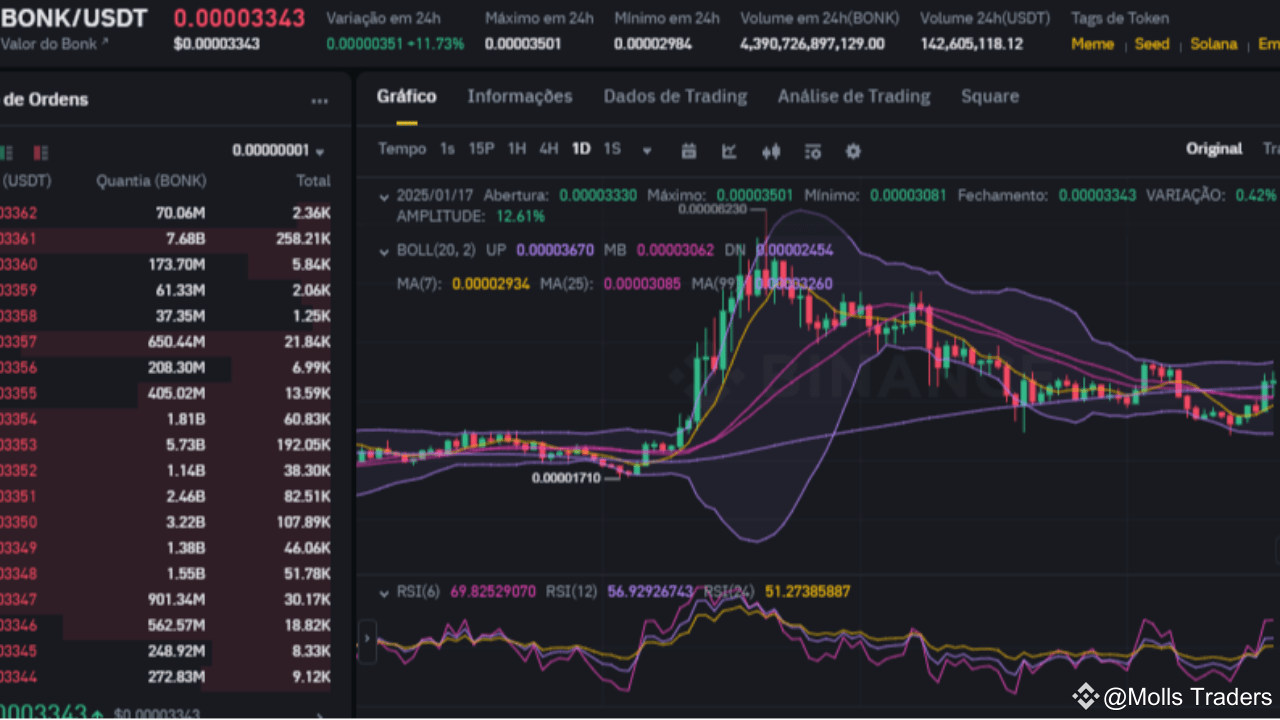Open Análise de Trading tab

point(854,97)
